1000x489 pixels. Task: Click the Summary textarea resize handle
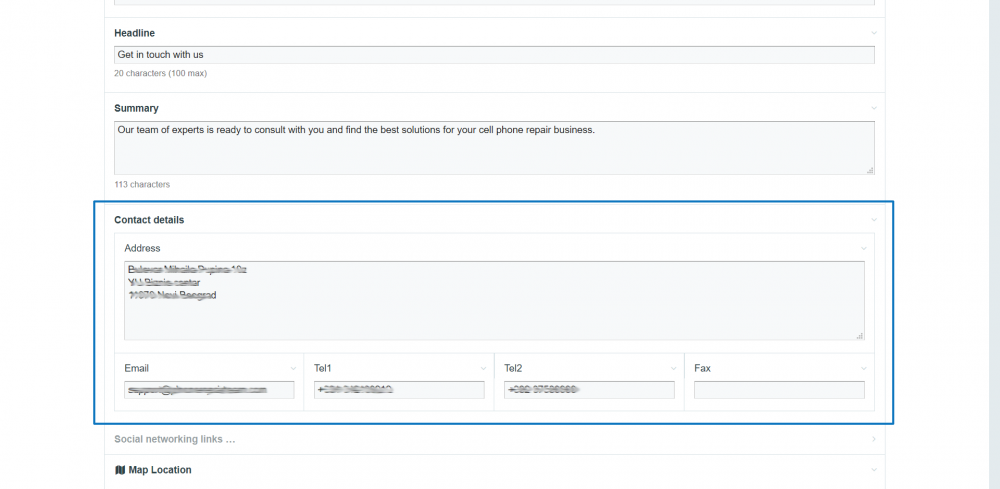[x=869, y=170]
